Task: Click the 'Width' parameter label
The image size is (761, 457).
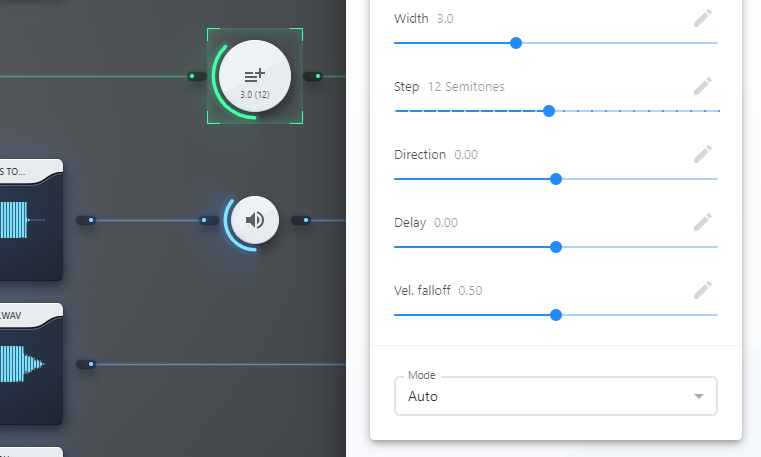Action: [411, 18]
